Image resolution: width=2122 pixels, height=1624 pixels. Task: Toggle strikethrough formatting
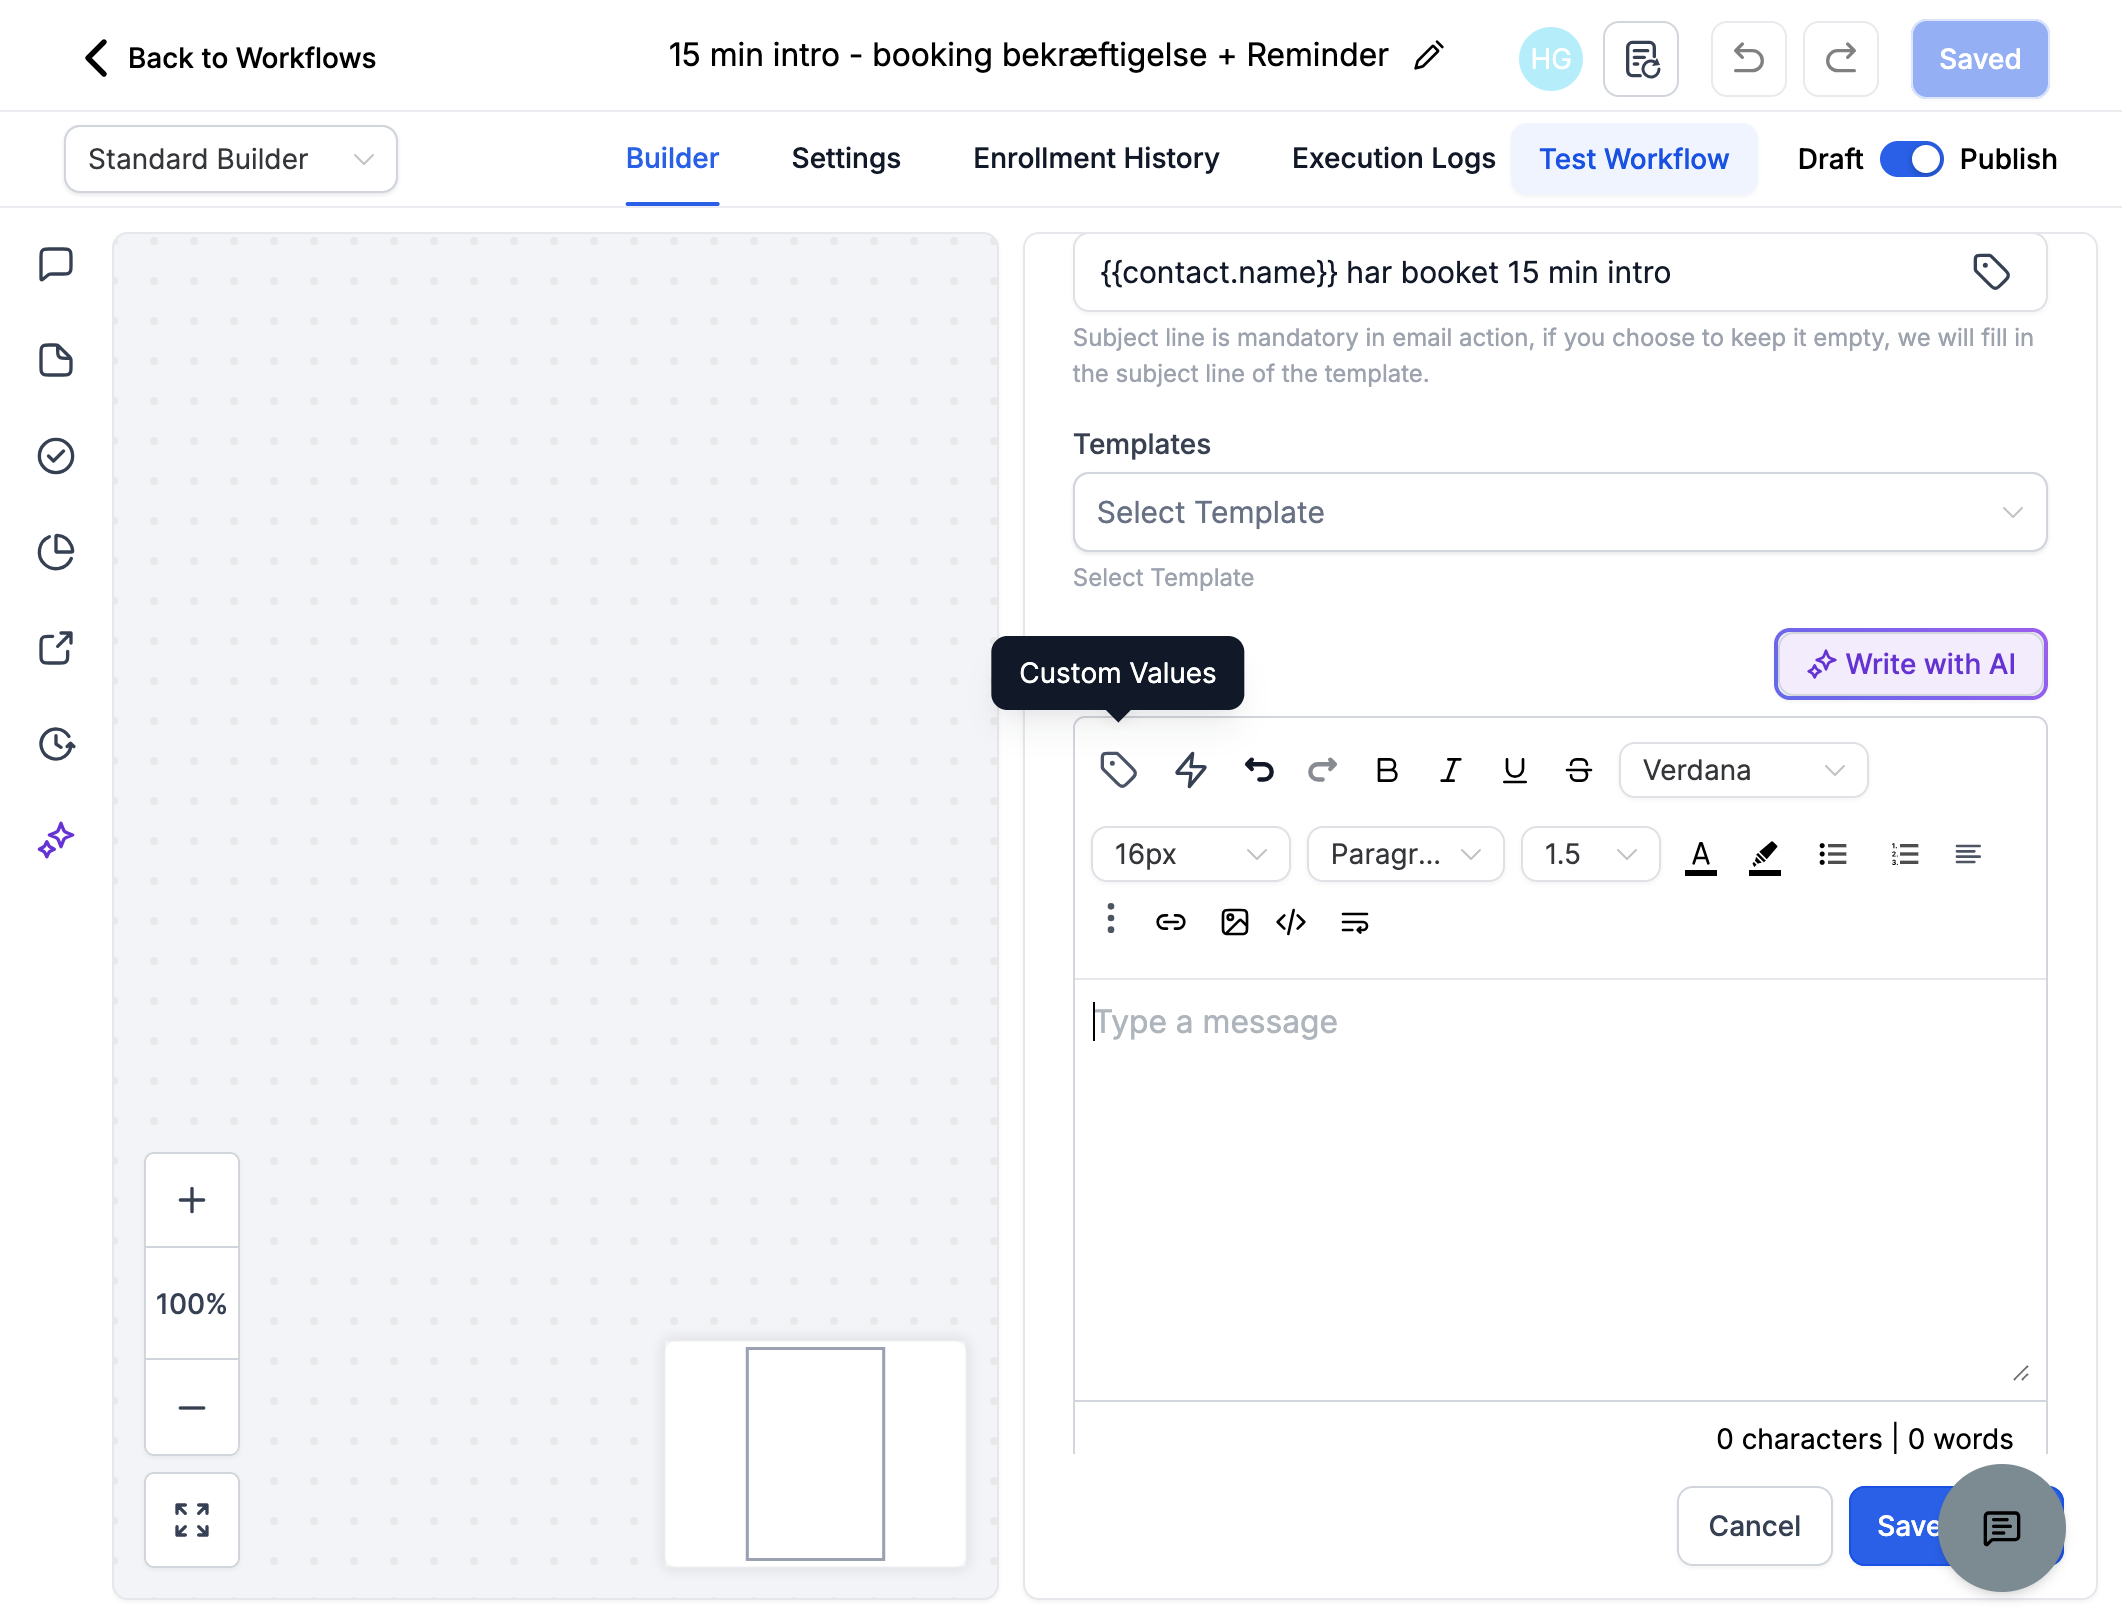1579,770
